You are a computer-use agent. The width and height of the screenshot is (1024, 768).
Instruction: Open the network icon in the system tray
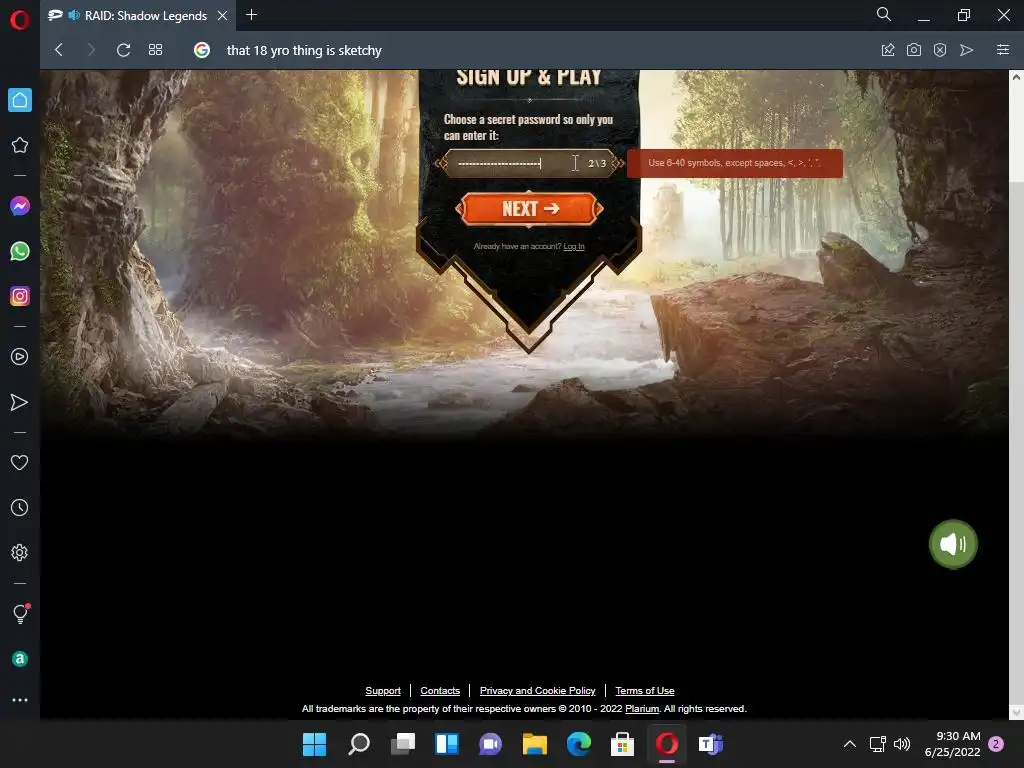pyautogui.click(x=877, y=744)
